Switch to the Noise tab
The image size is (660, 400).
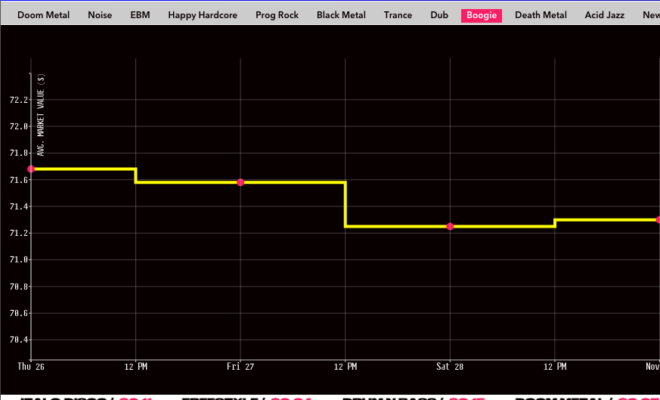(100, 15)
